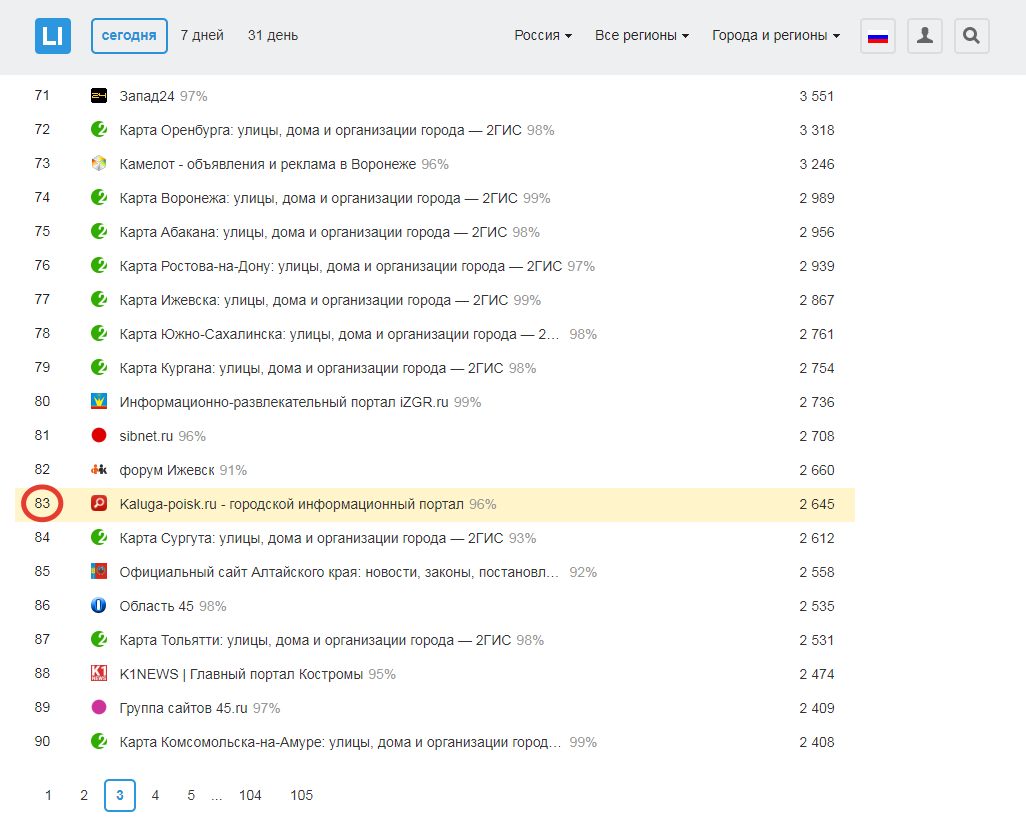The height and width of the screenshot is (823, 1026).
Task: Open the Russian flag language selector
Action: [x=877, y=37]
